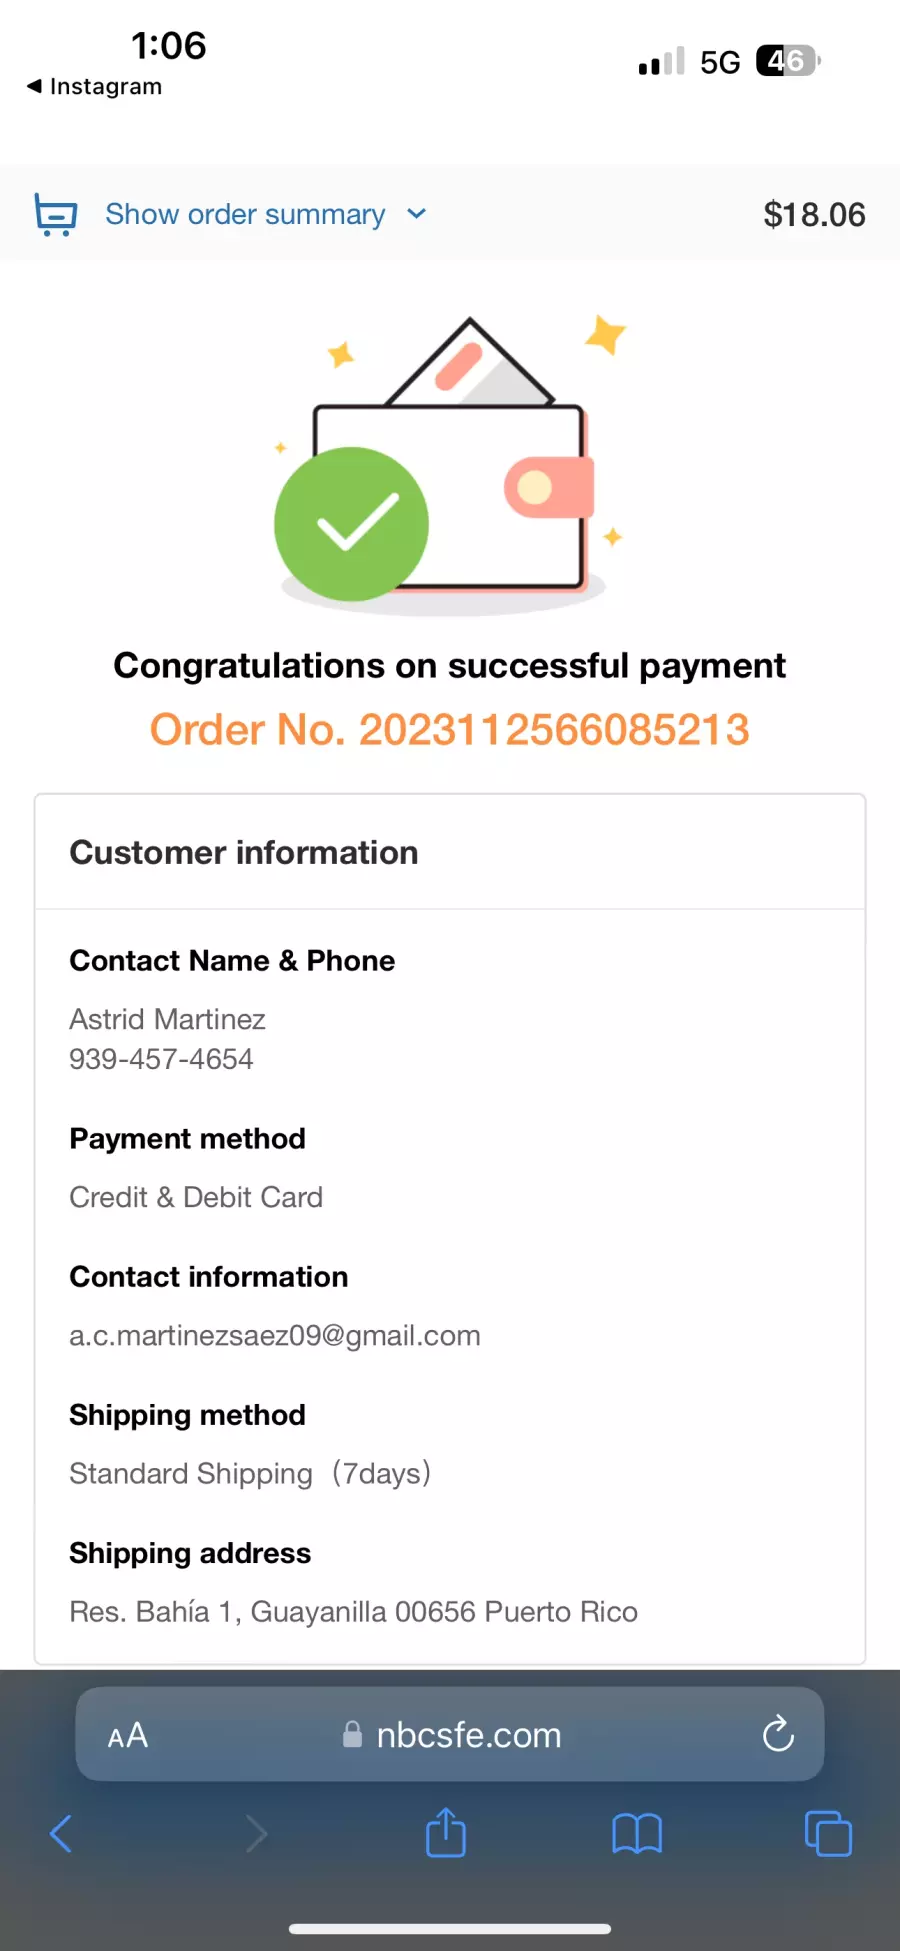Open the Show order summary link

pos(245,214)
